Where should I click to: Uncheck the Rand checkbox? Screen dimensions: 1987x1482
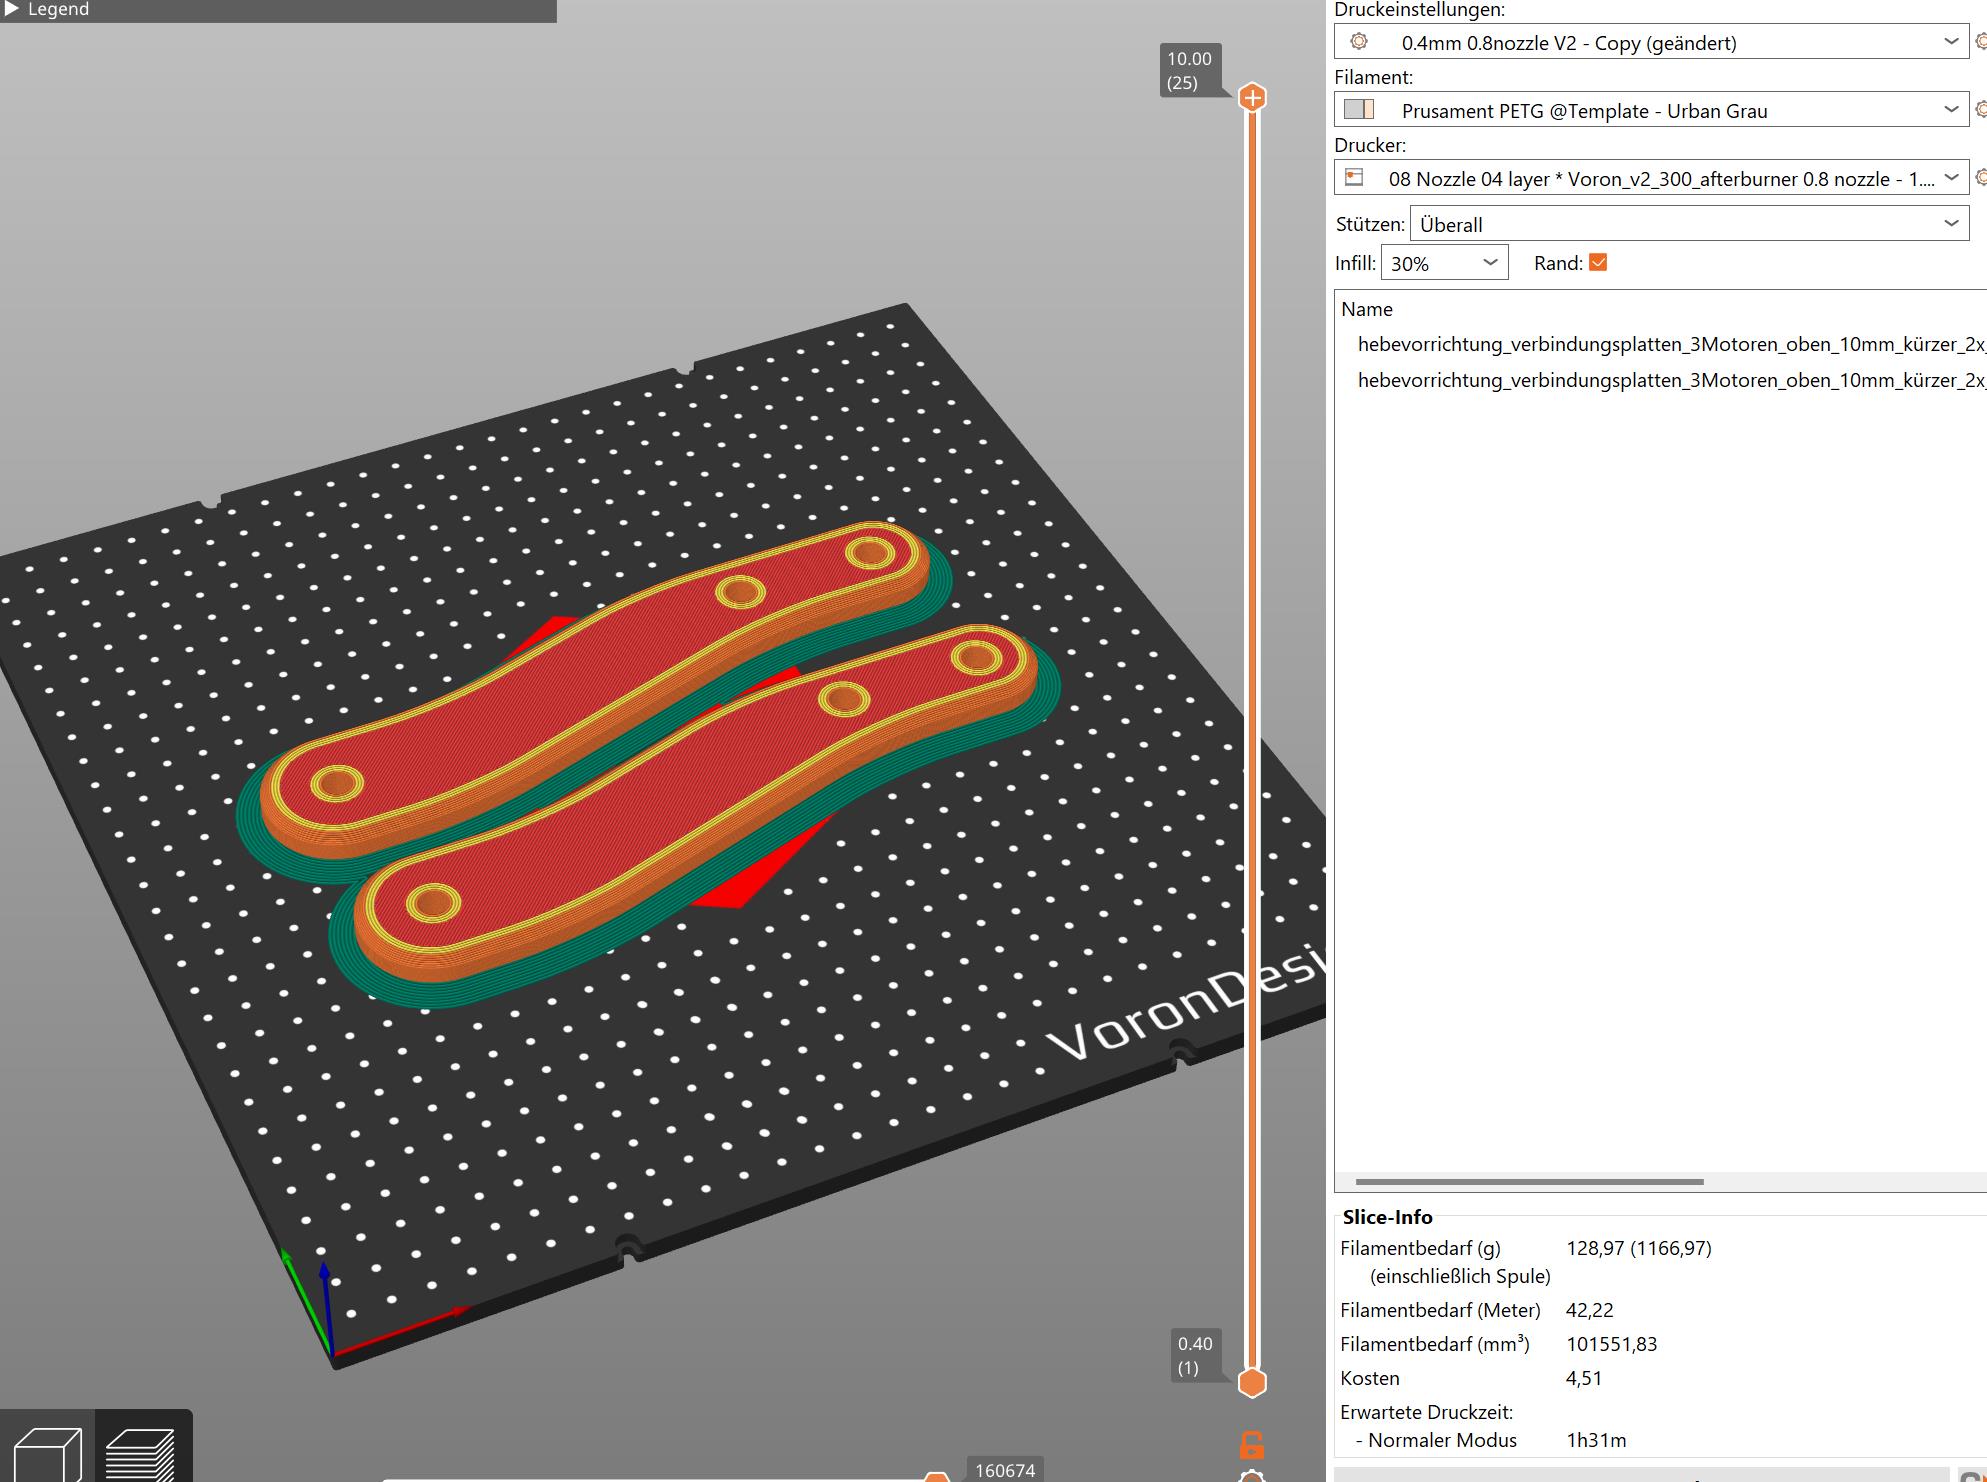[x=1598, y=263]
